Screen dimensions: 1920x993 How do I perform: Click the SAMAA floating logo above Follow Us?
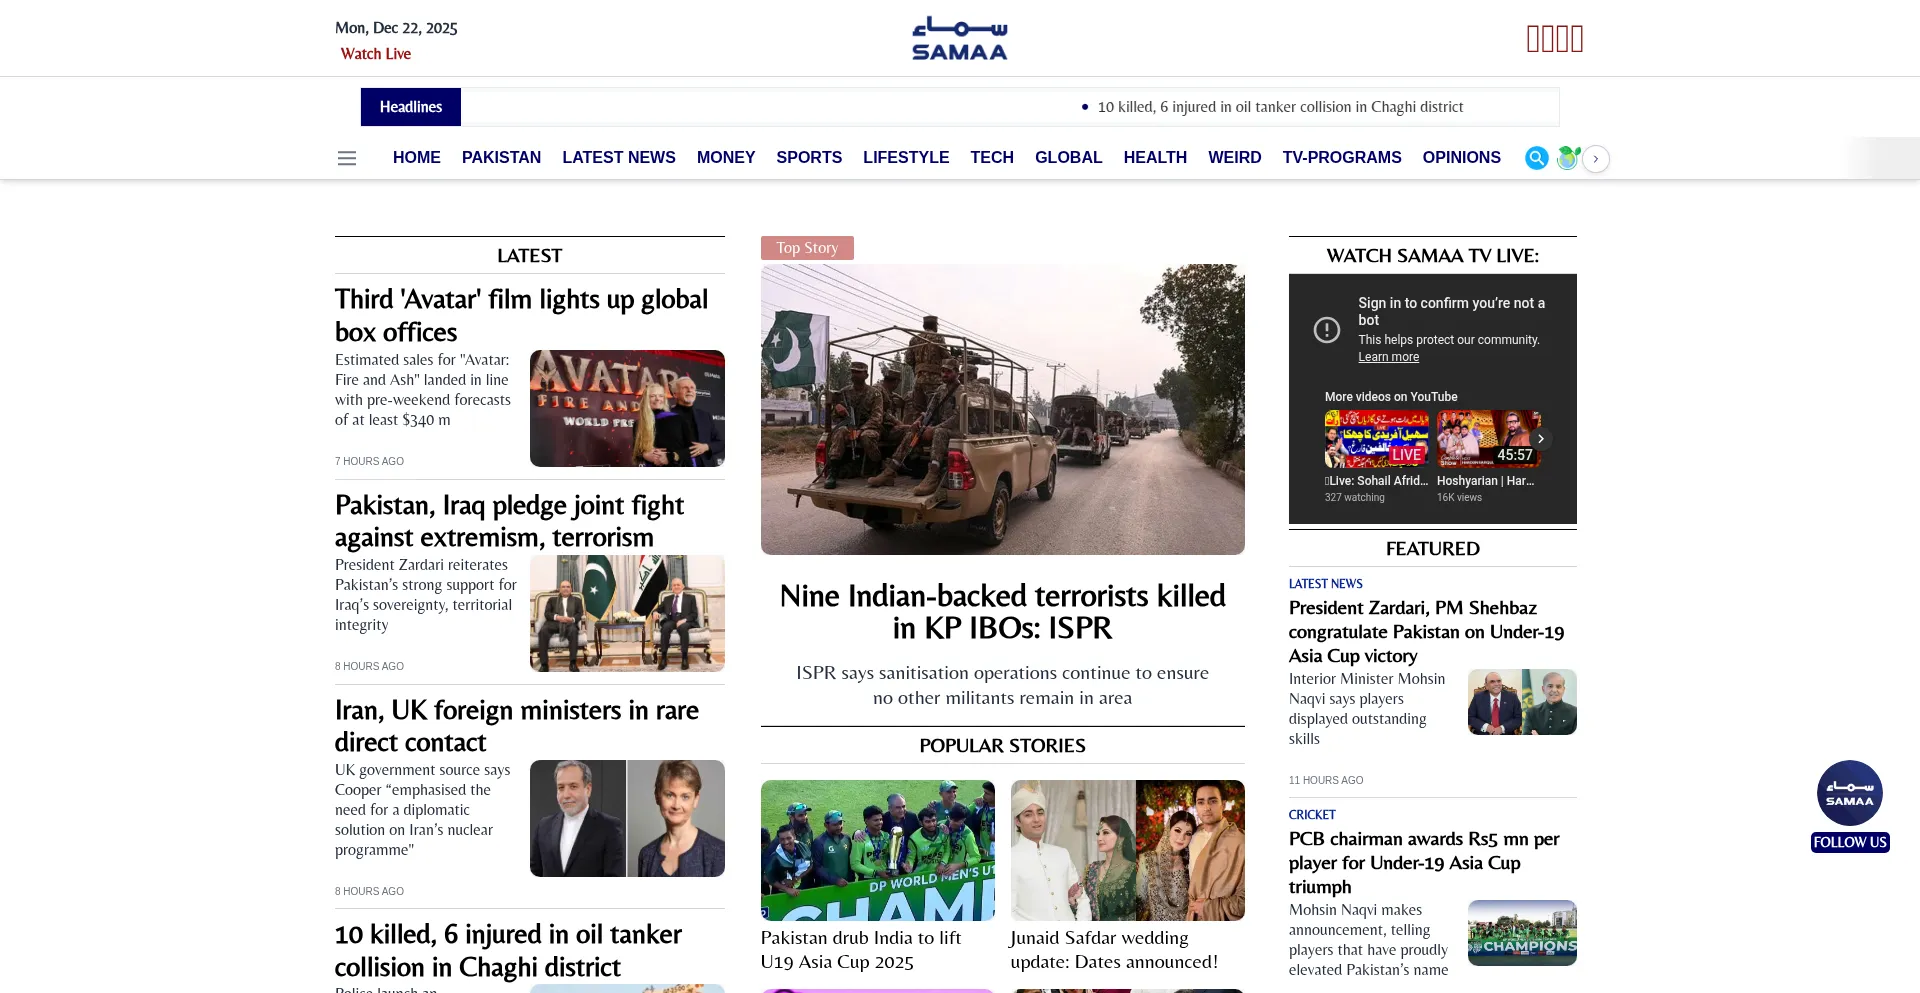[1849, 792]
